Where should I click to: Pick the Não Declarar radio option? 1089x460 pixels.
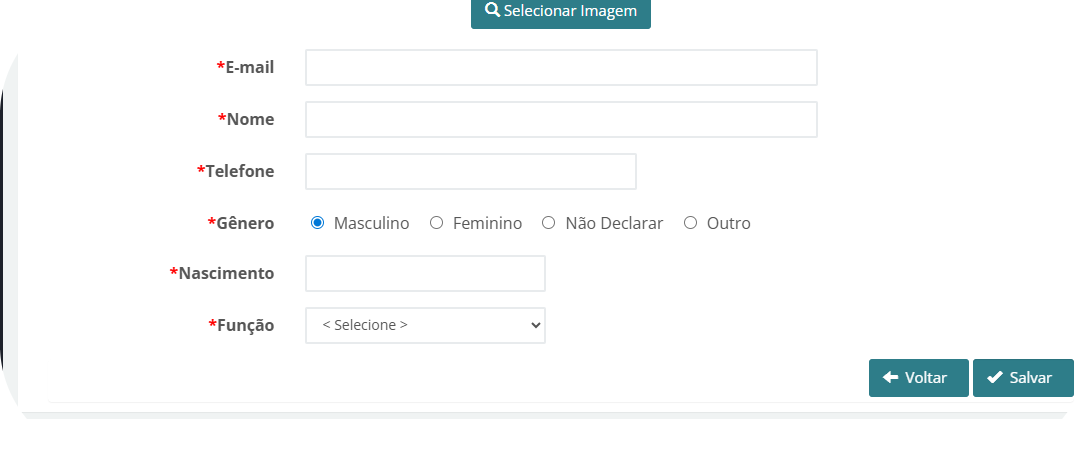pos(548,223)
